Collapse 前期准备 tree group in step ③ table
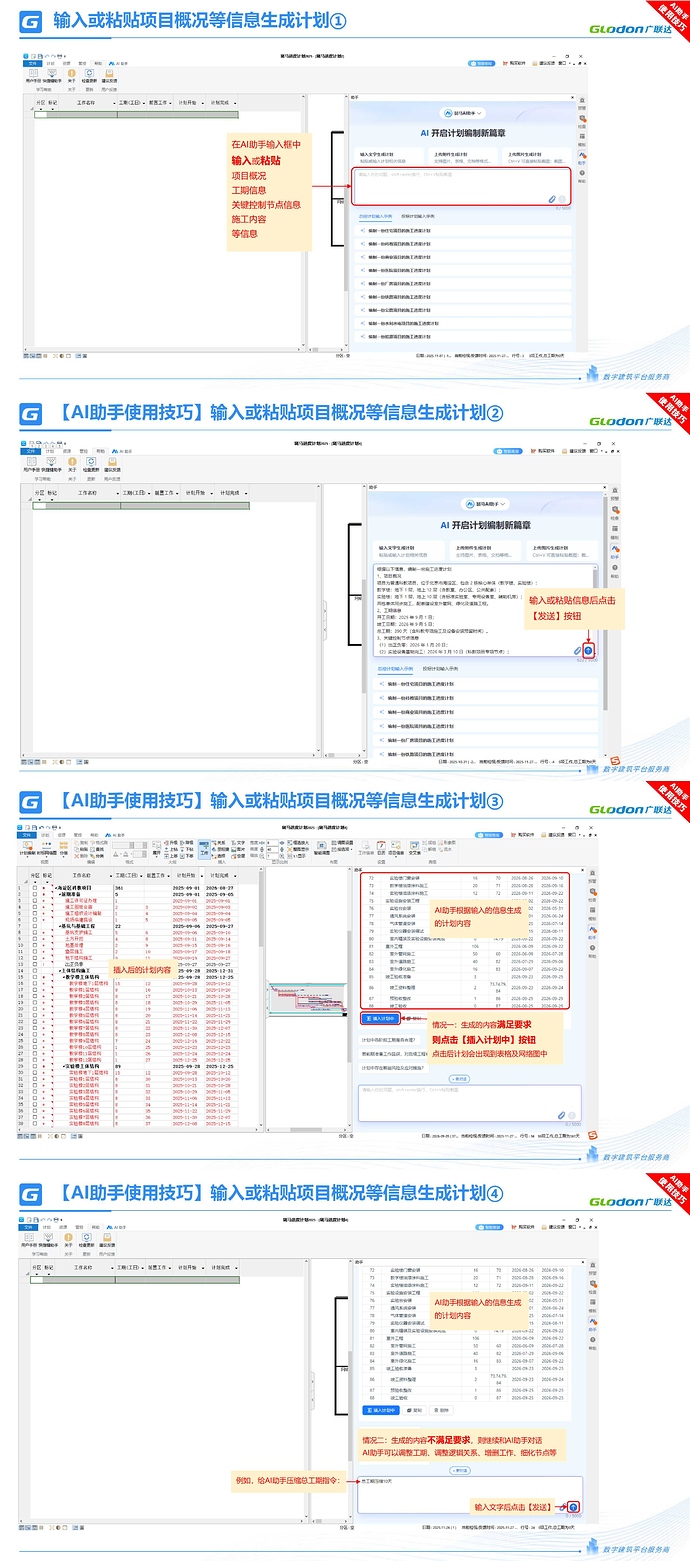 click(x=59, y=895)
